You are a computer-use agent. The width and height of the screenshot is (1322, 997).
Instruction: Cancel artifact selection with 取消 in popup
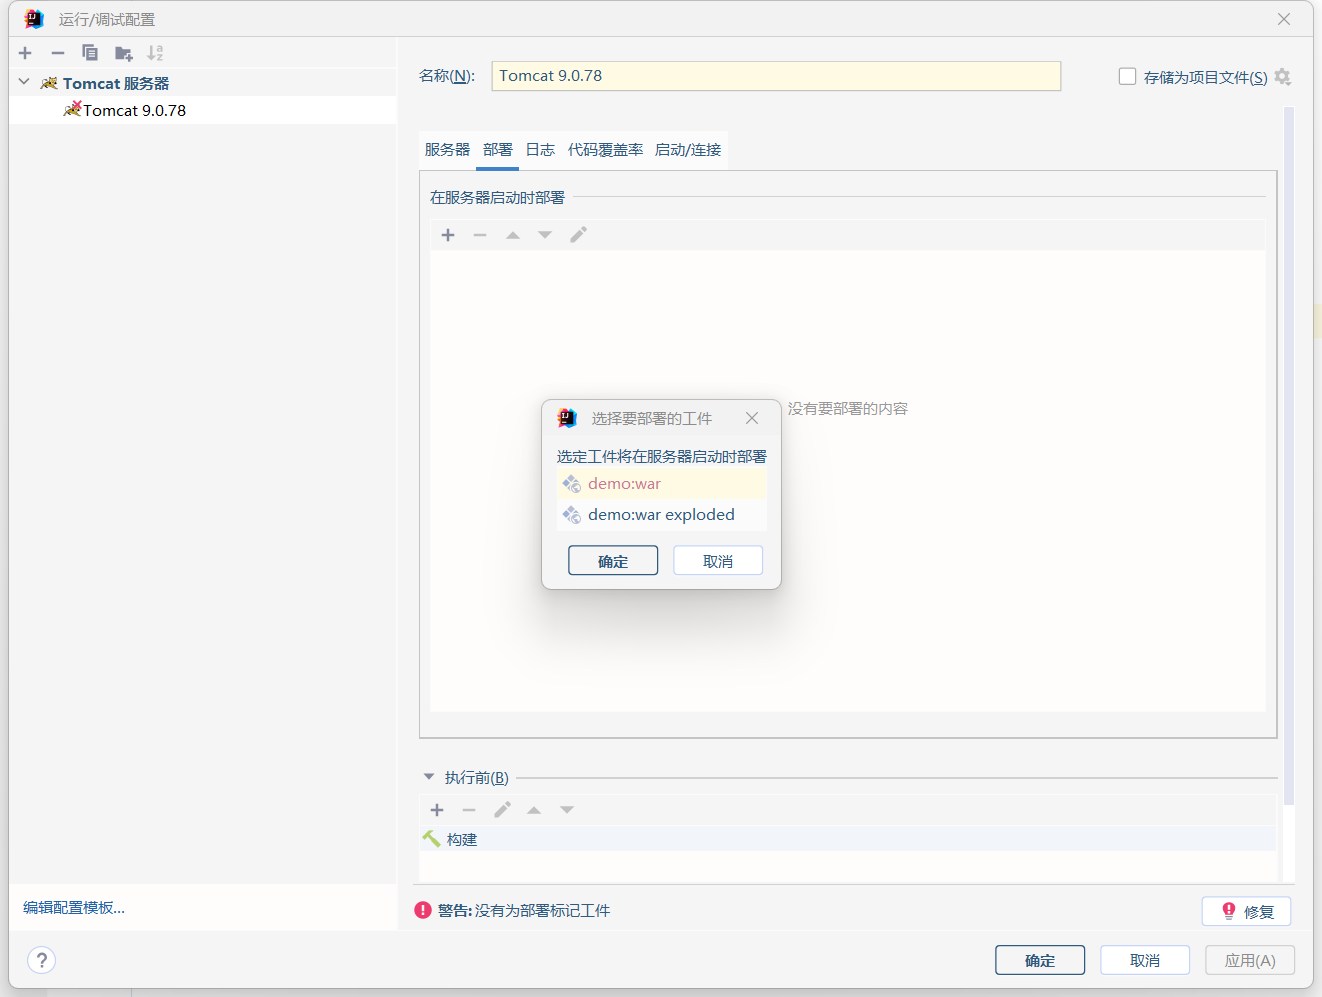(718, 561)
